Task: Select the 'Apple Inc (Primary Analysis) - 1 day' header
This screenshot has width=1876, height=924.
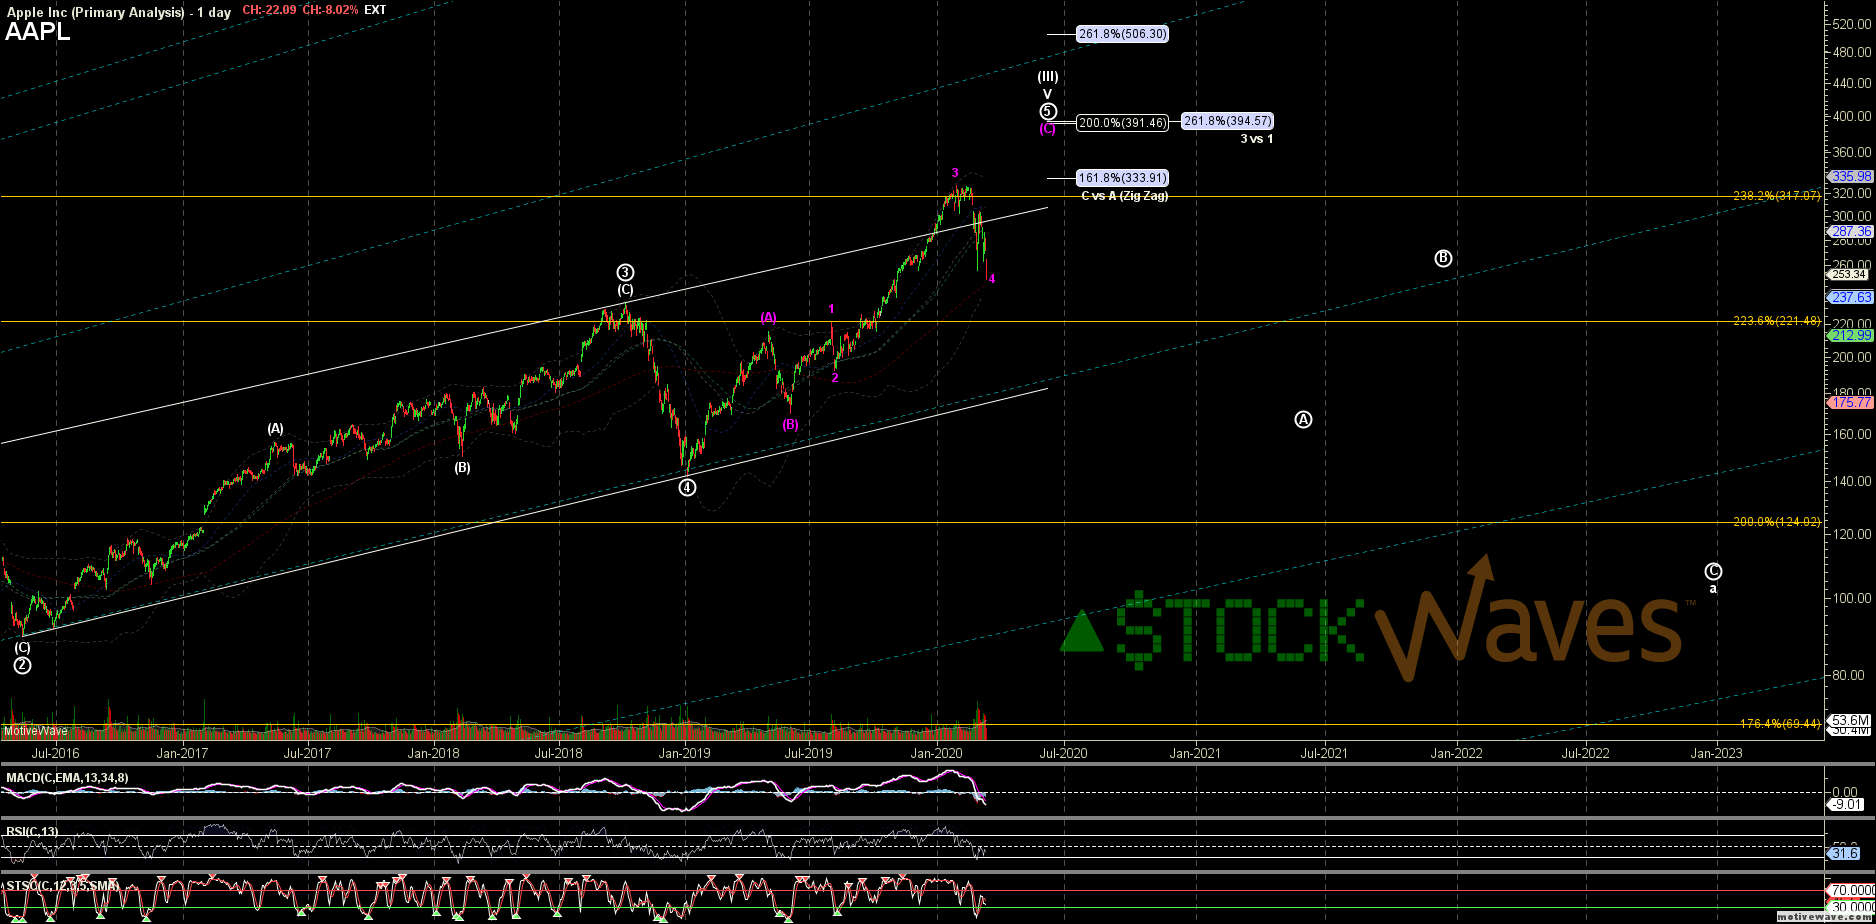Action: point(119,11)
